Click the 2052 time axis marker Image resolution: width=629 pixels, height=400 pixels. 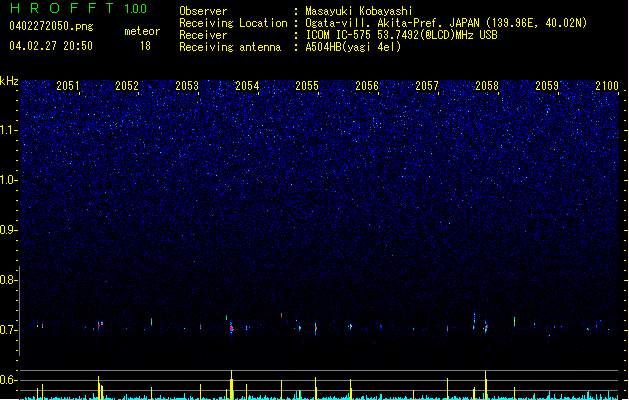[127, 86]
